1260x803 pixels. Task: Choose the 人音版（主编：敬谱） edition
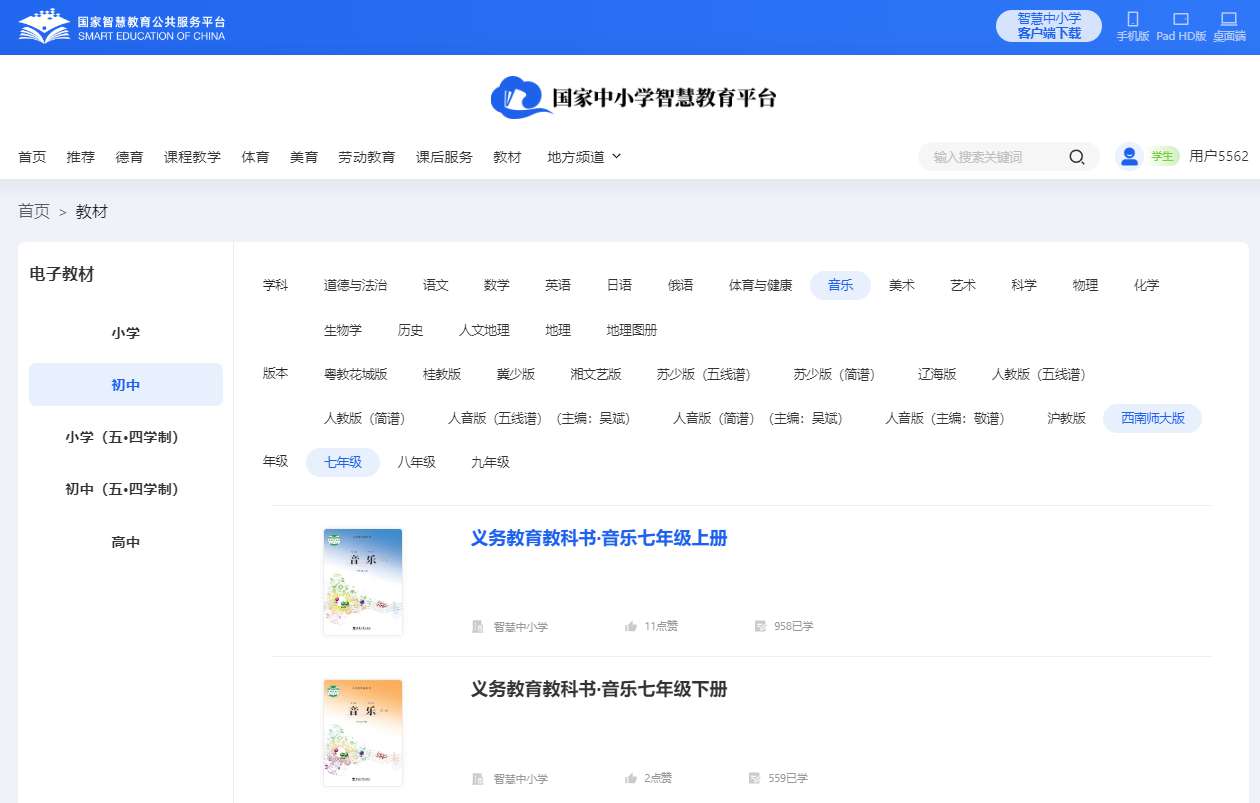point(945,418)
